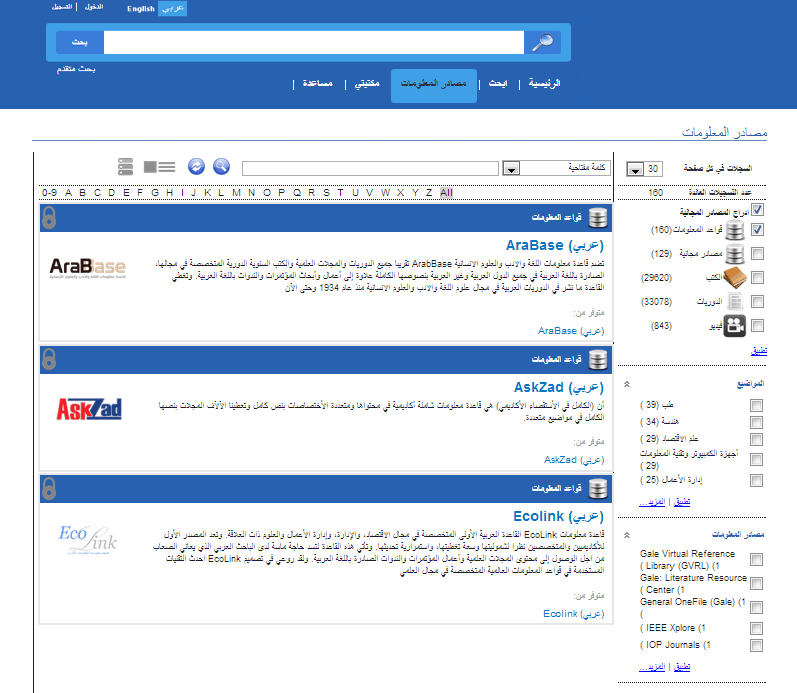Click the databases (160) filter icon

point(734,230)
